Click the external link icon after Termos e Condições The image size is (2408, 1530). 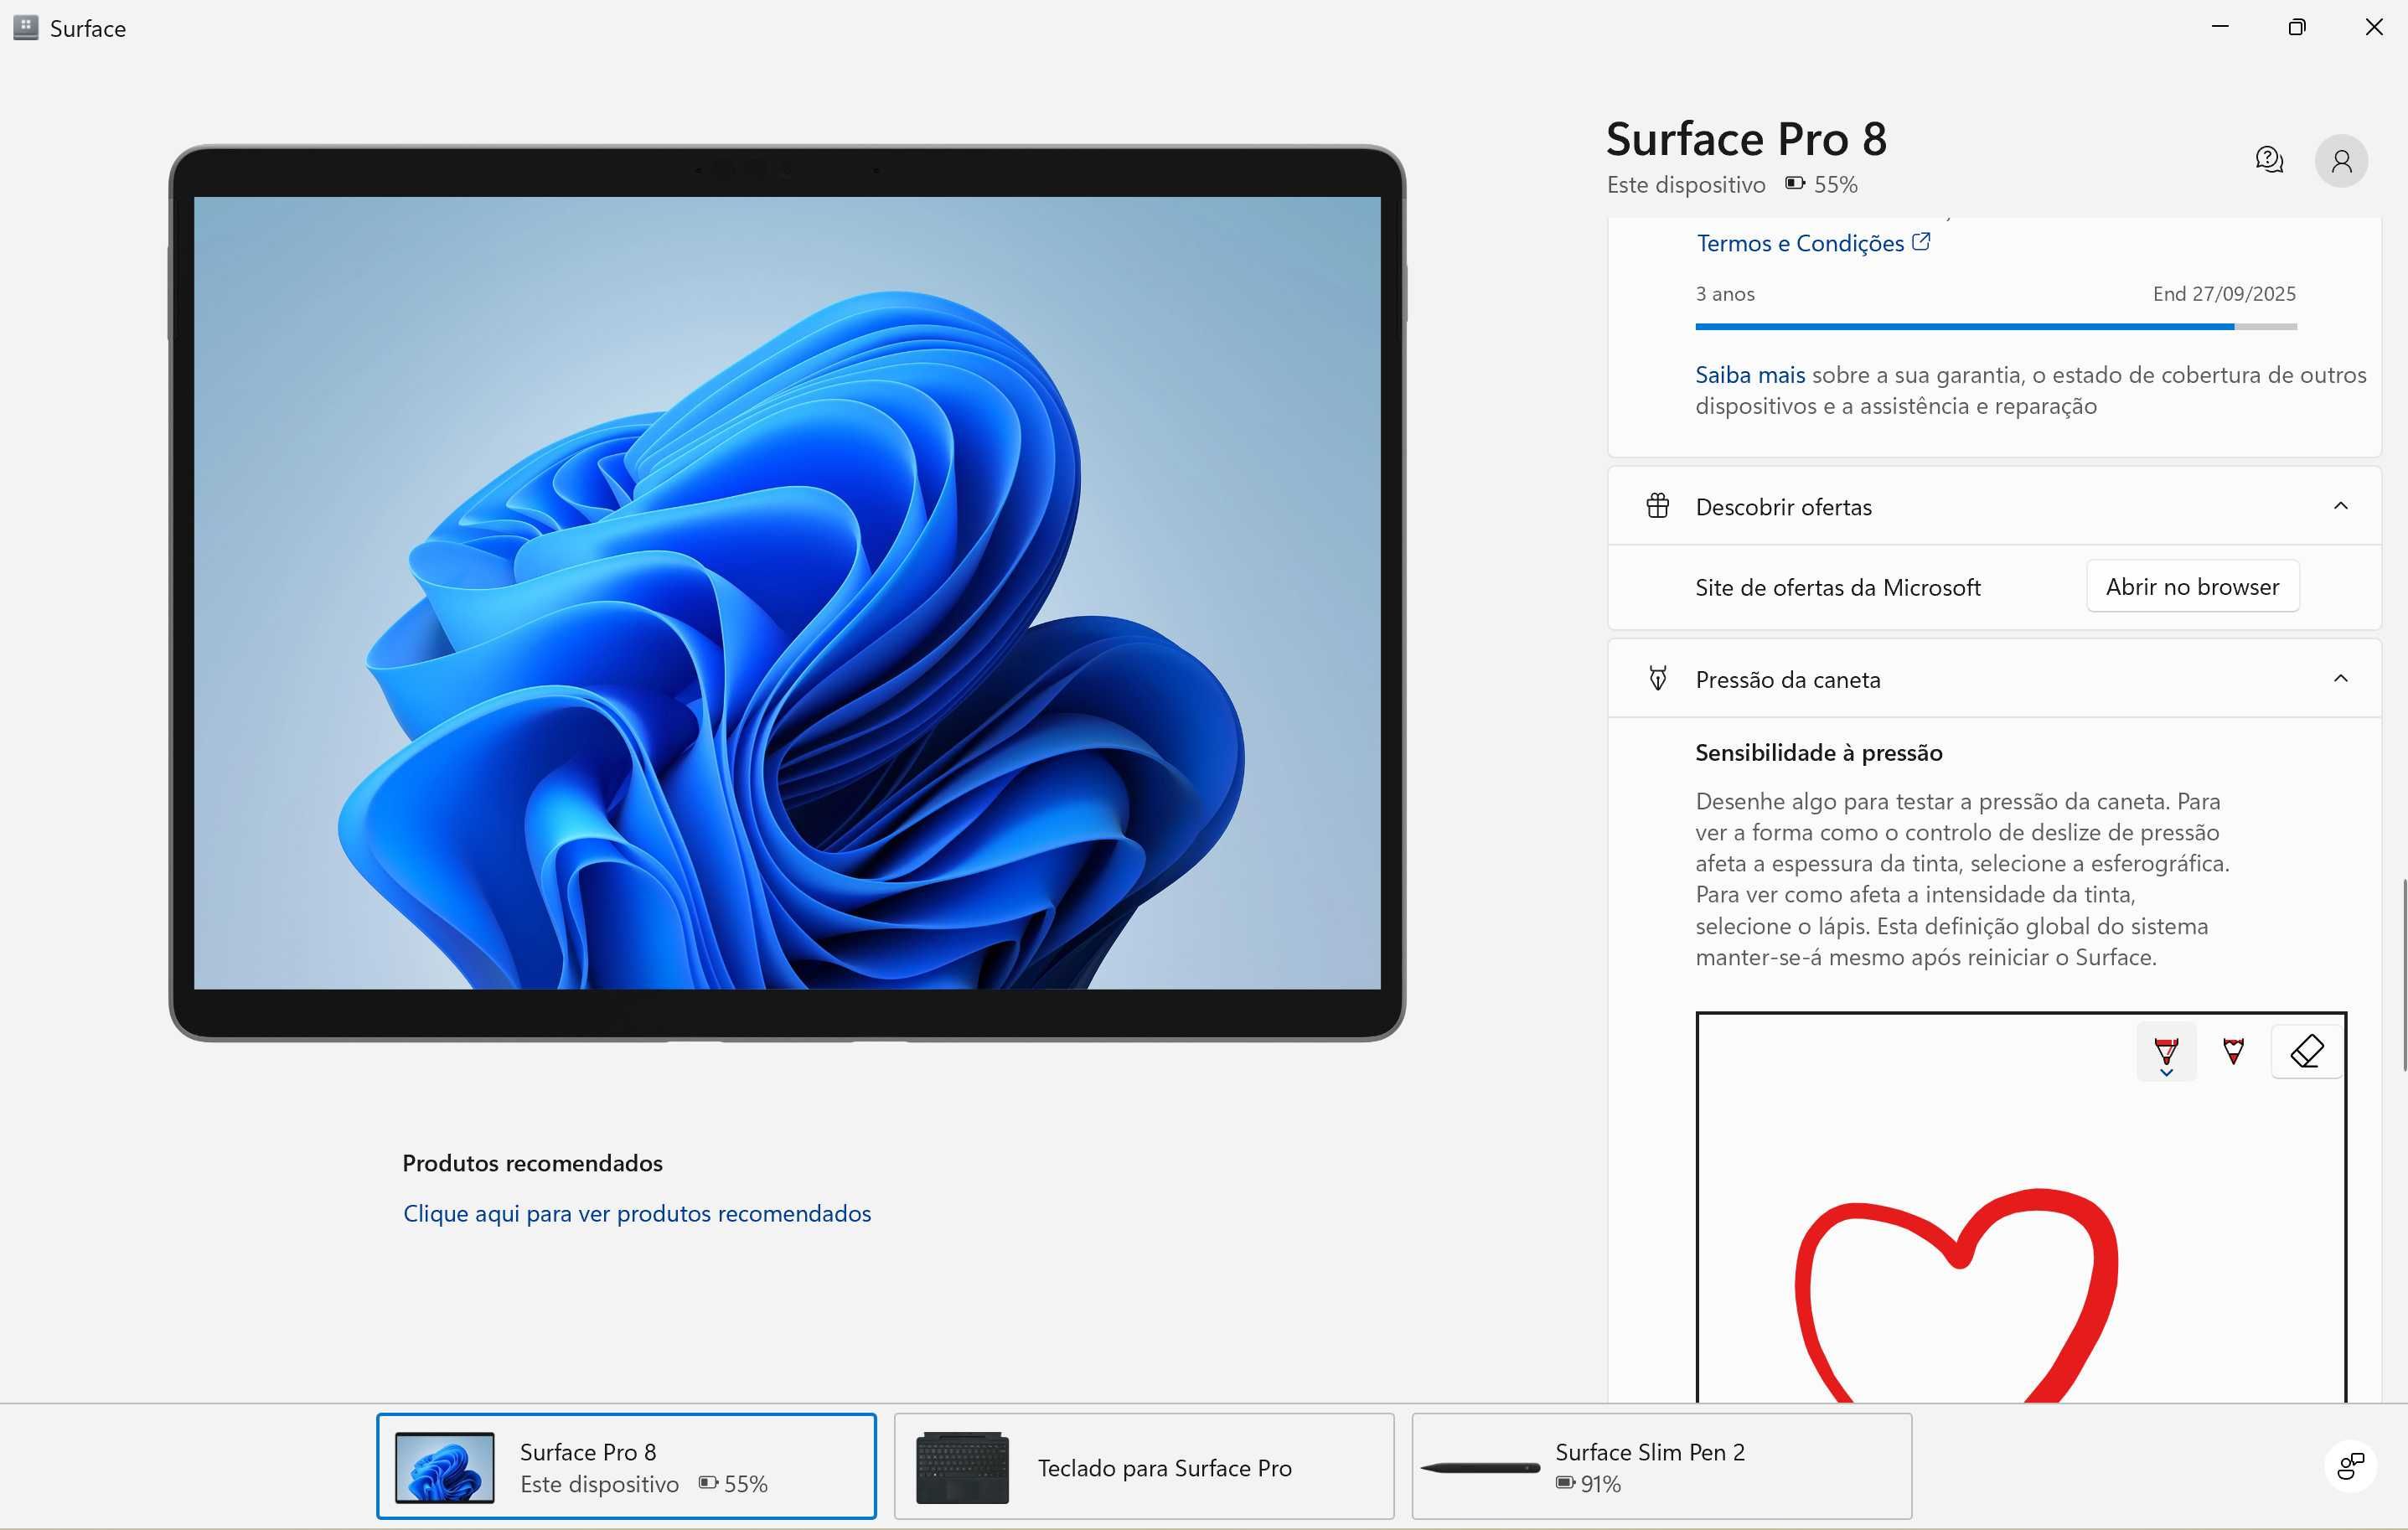pyautogui.click(x=1921, y=241)
